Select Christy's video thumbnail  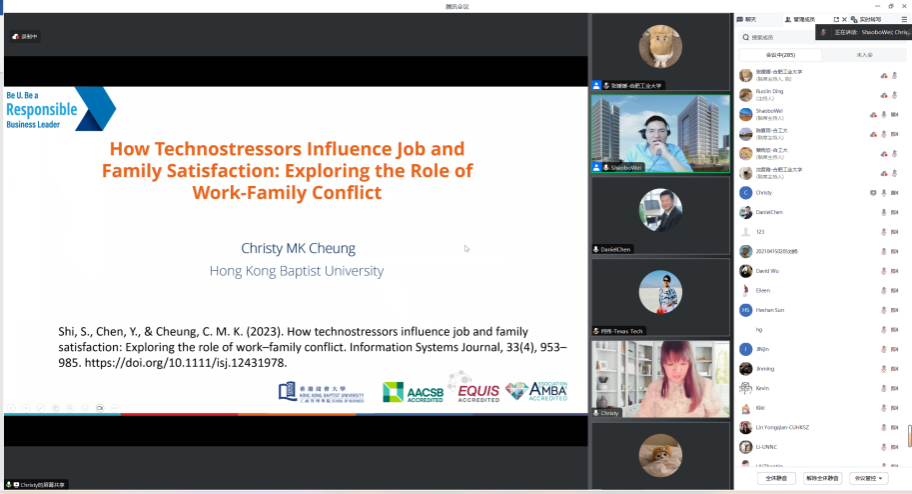661,377
